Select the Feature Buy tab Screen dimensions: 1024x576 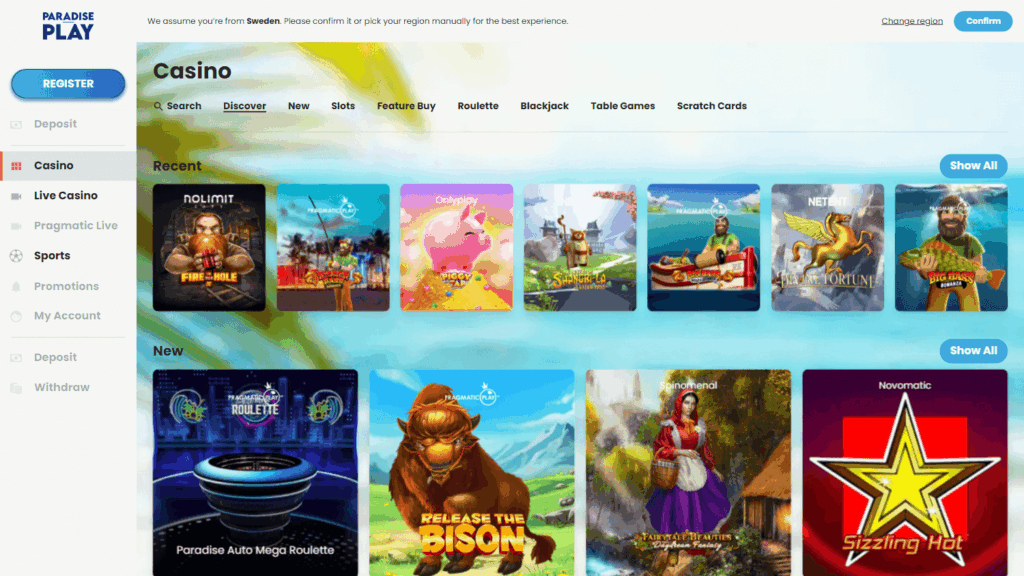[406, 106]
